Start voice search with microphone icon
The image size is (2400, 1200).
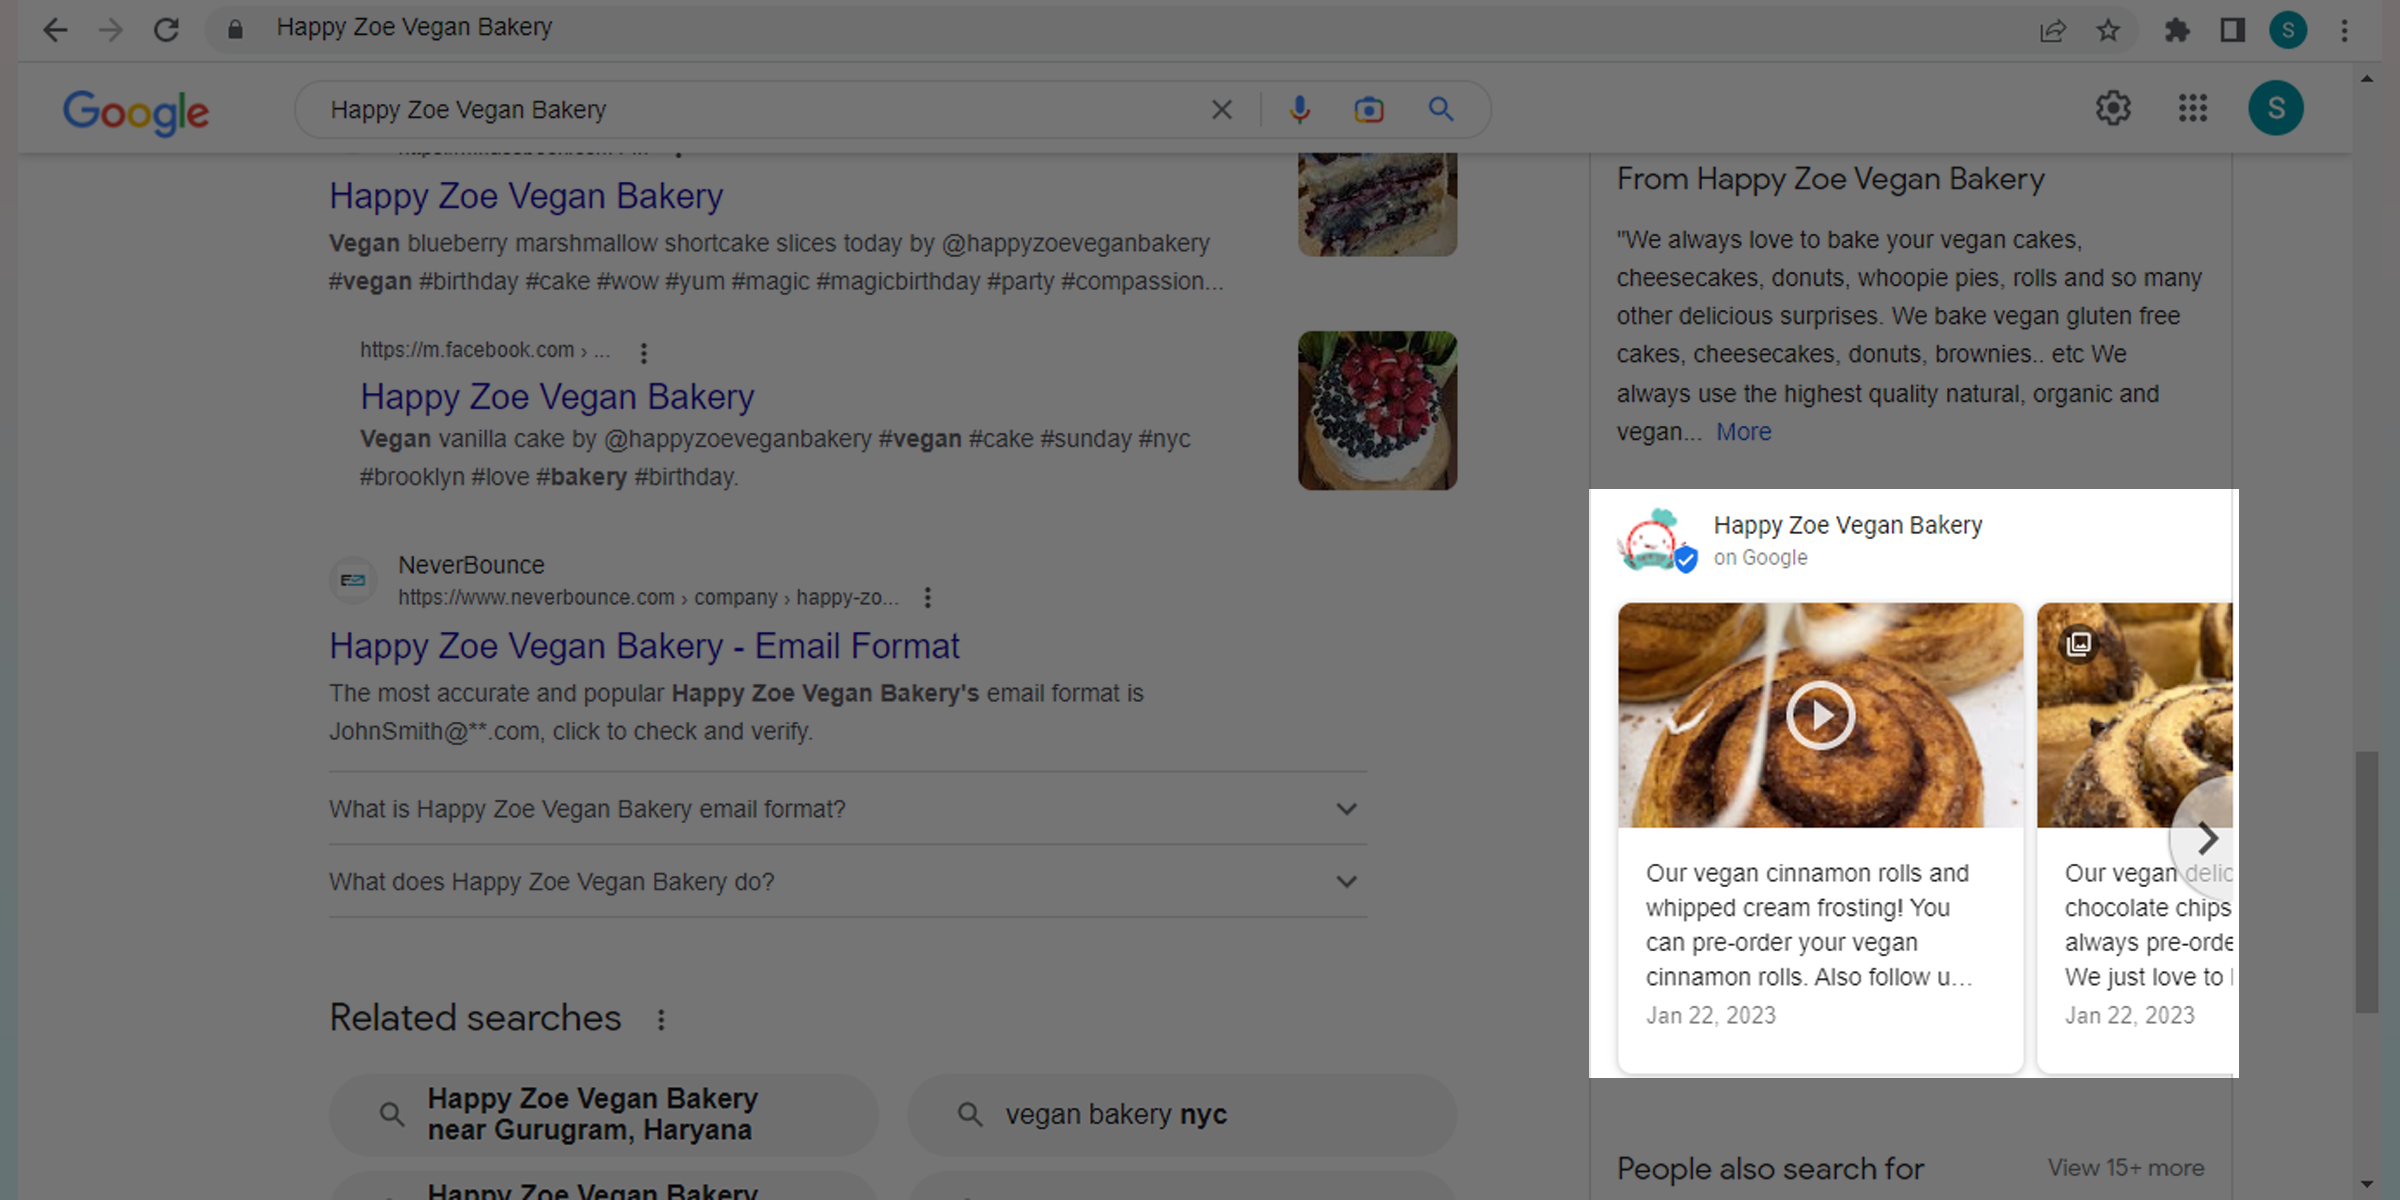pos(1299,109)
